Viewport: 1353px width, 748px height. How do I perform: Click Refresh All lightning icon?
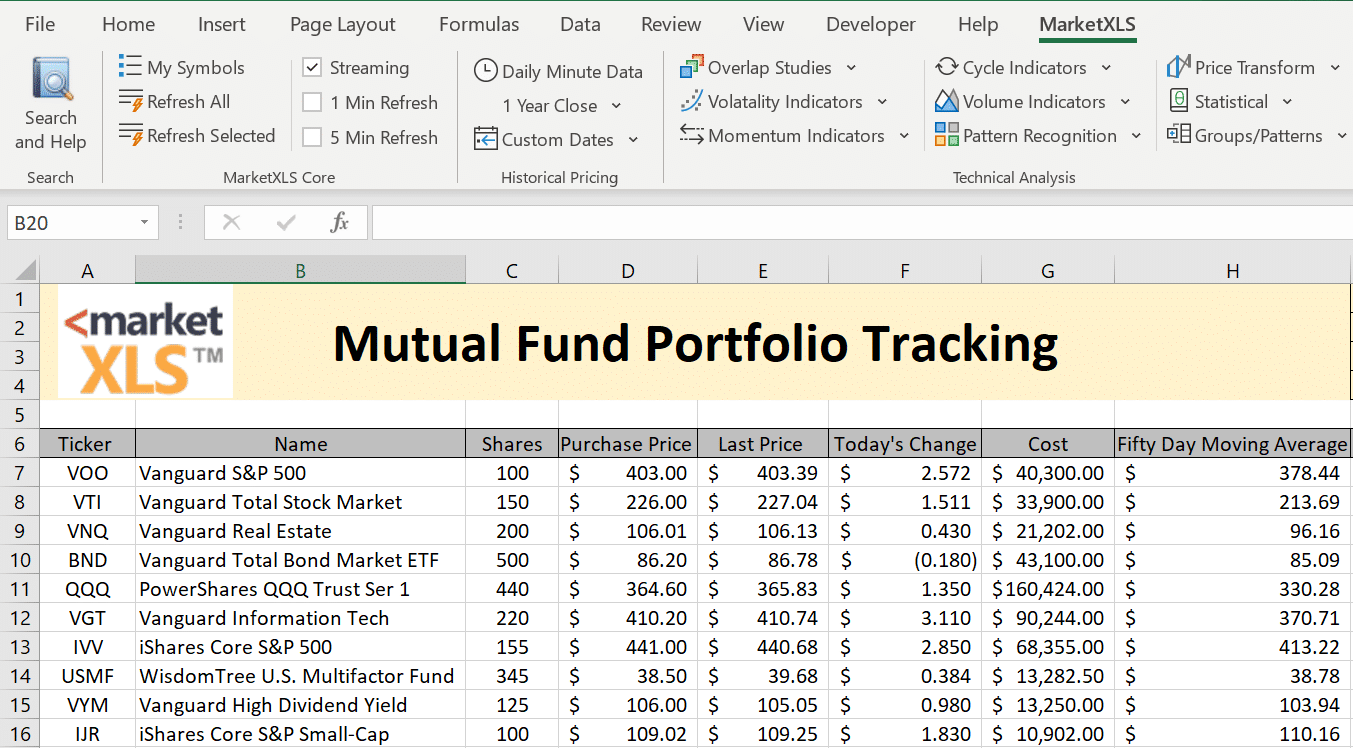click(130, 101)
